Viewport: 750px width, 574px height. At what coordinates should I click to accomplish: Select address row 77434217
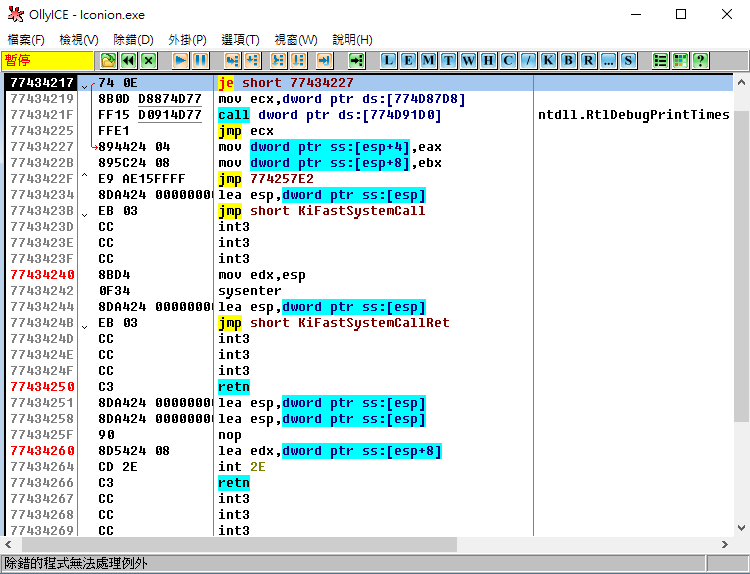pyautogui.click(x=42, y=83)
